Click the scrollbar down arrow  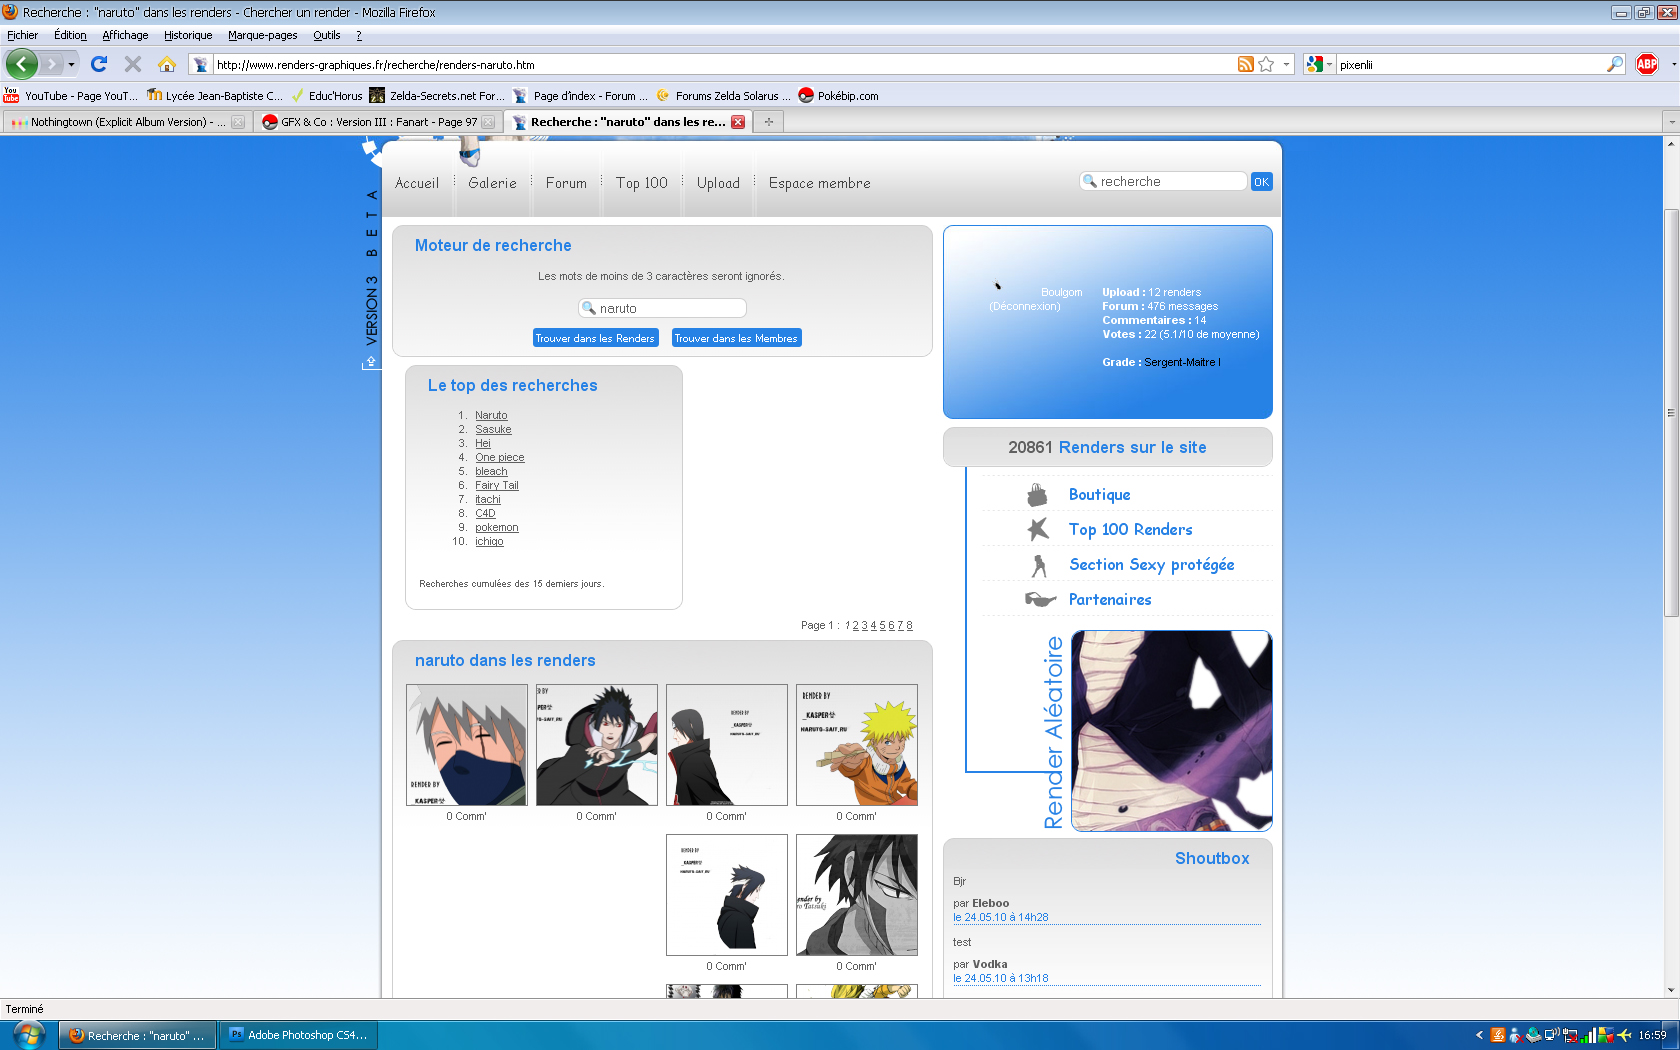tap(1671, 990)
